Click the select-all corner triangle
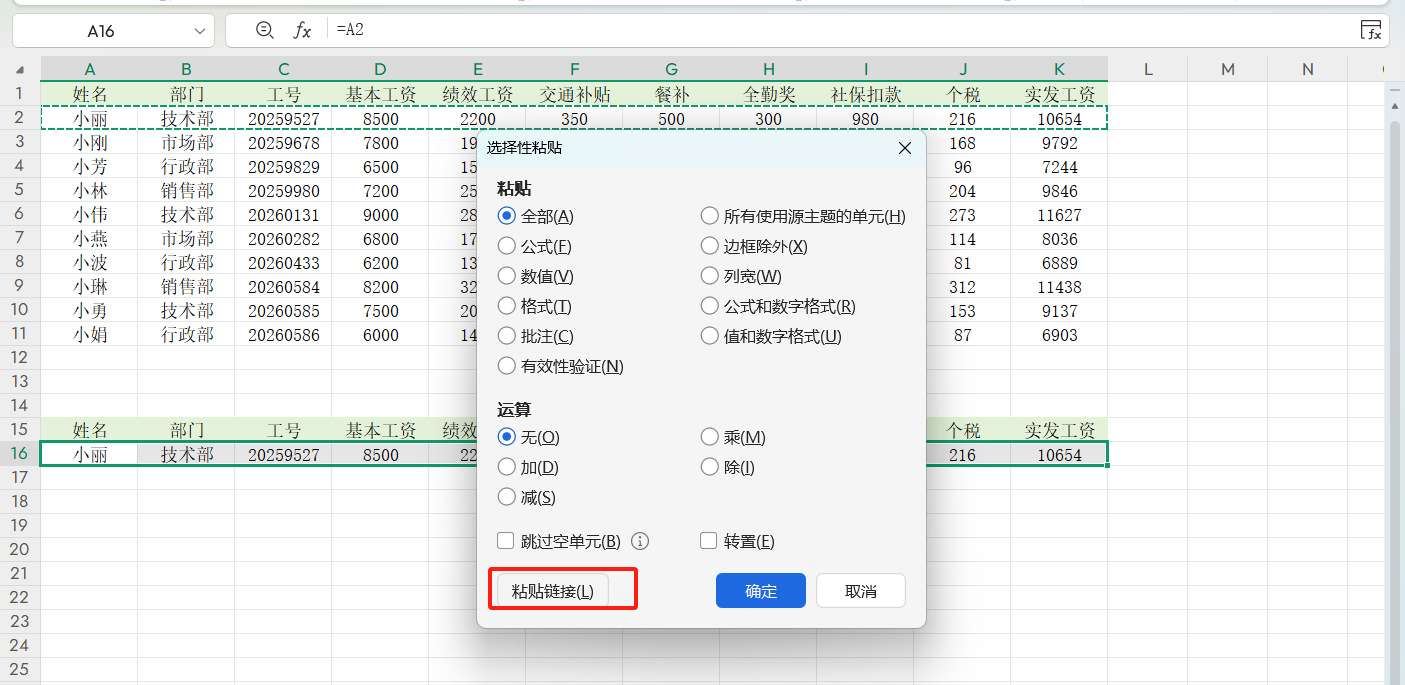 20,70
